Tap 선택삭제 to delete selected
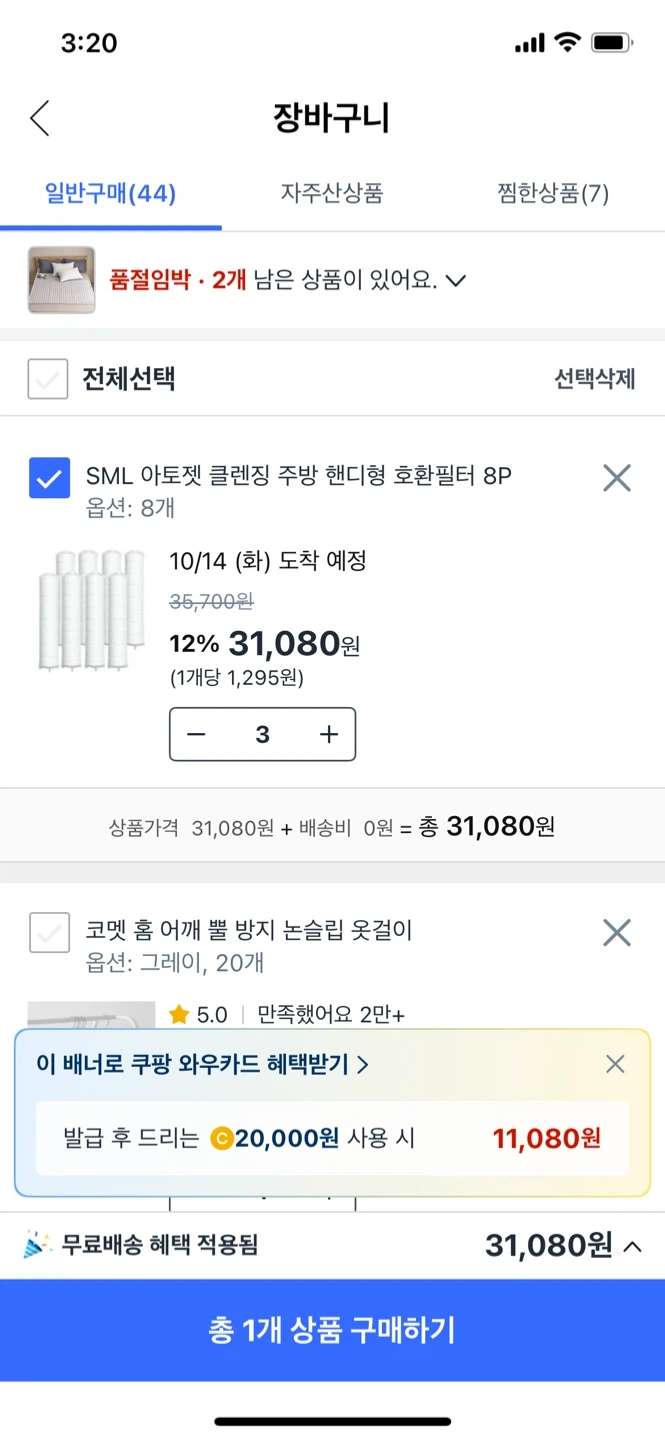Viewport: 665px width, 1440px height. [595, 379]
